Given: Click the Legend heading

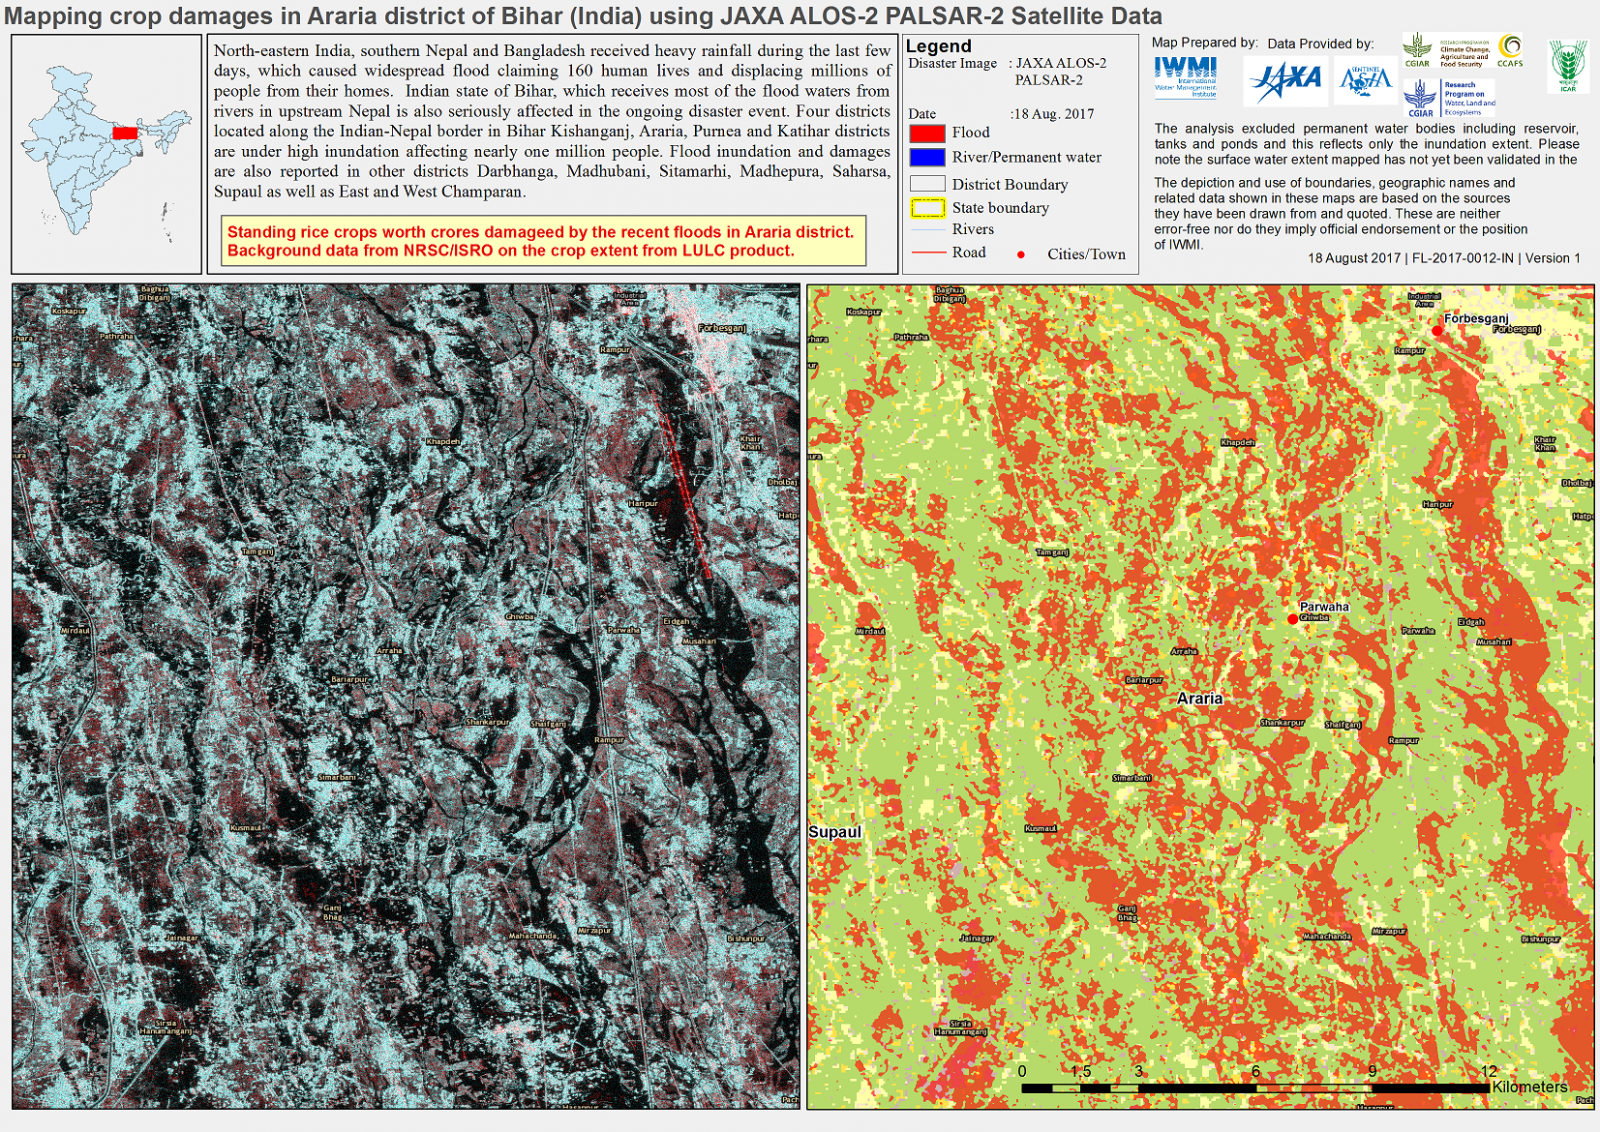Looking at the screenshot, I should [x=938, y=46].
